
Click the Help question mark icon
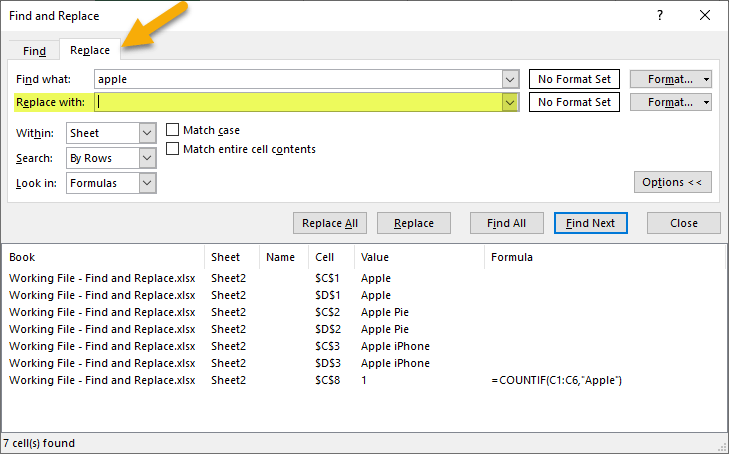[659, 15]
